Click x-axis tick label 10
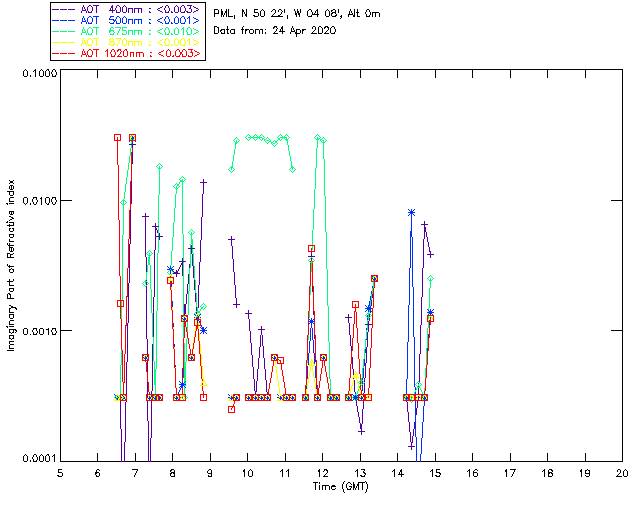The width and height of the screenshot is (640, 512). (247, 473)
